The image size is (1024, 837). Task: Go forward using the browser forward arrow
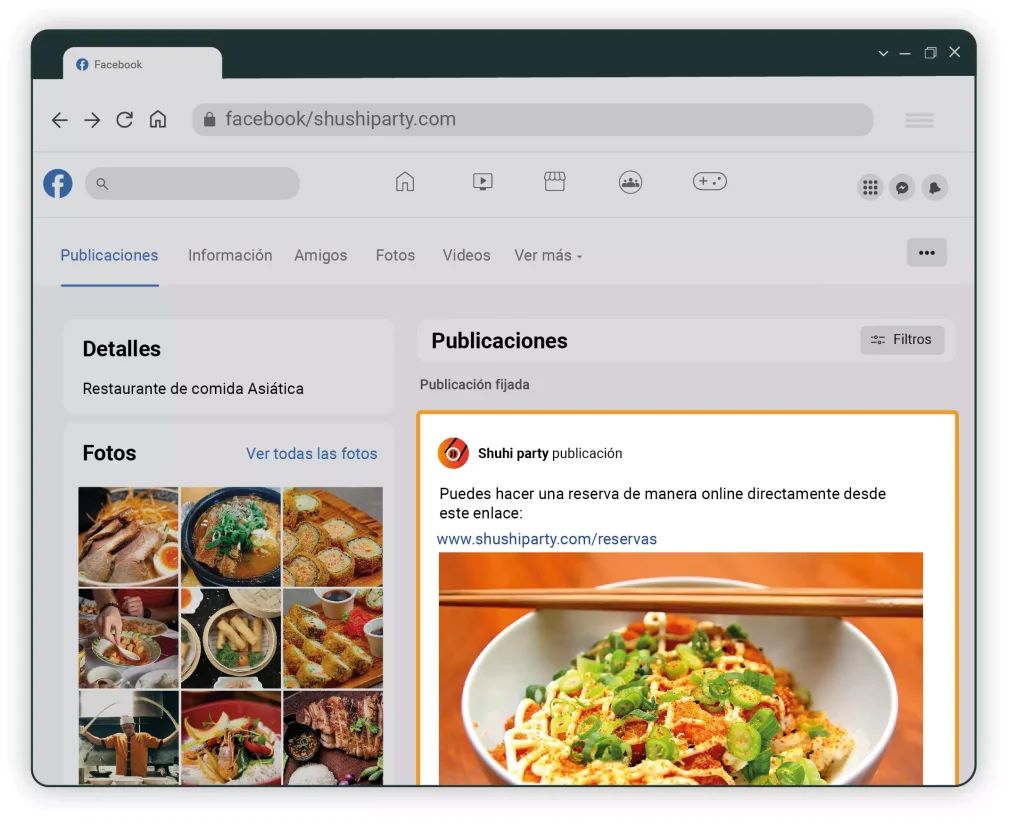pyautogui.click(x=92, y=120)
